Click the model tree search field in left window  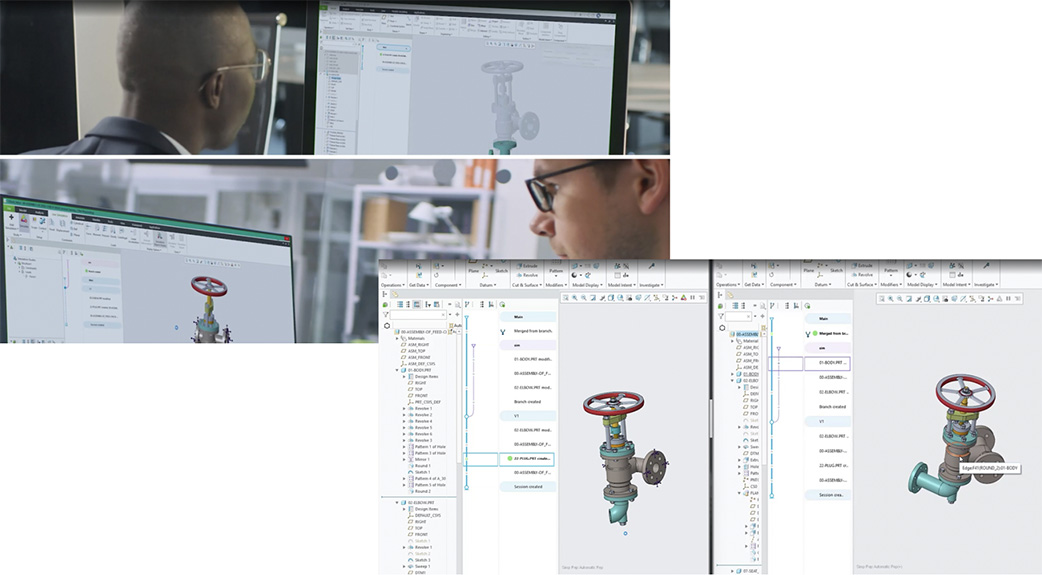pos(418,315)
